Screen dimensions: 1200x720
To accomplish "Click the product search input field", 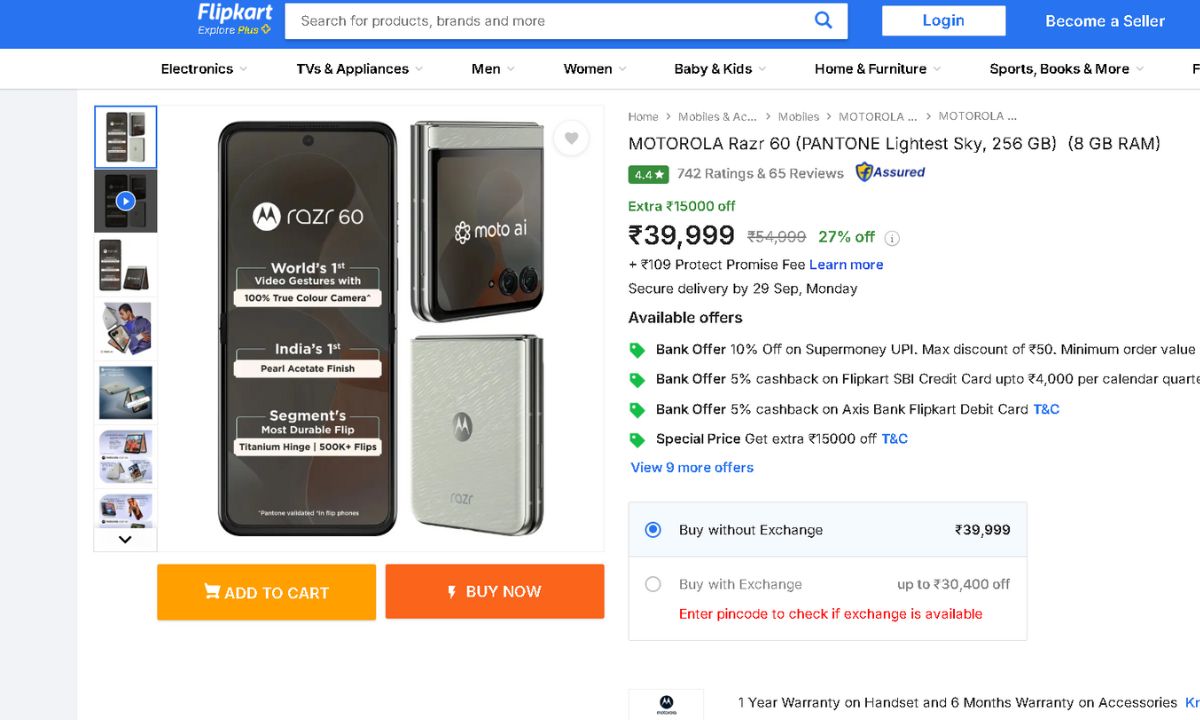I will (x=550, y=20).
